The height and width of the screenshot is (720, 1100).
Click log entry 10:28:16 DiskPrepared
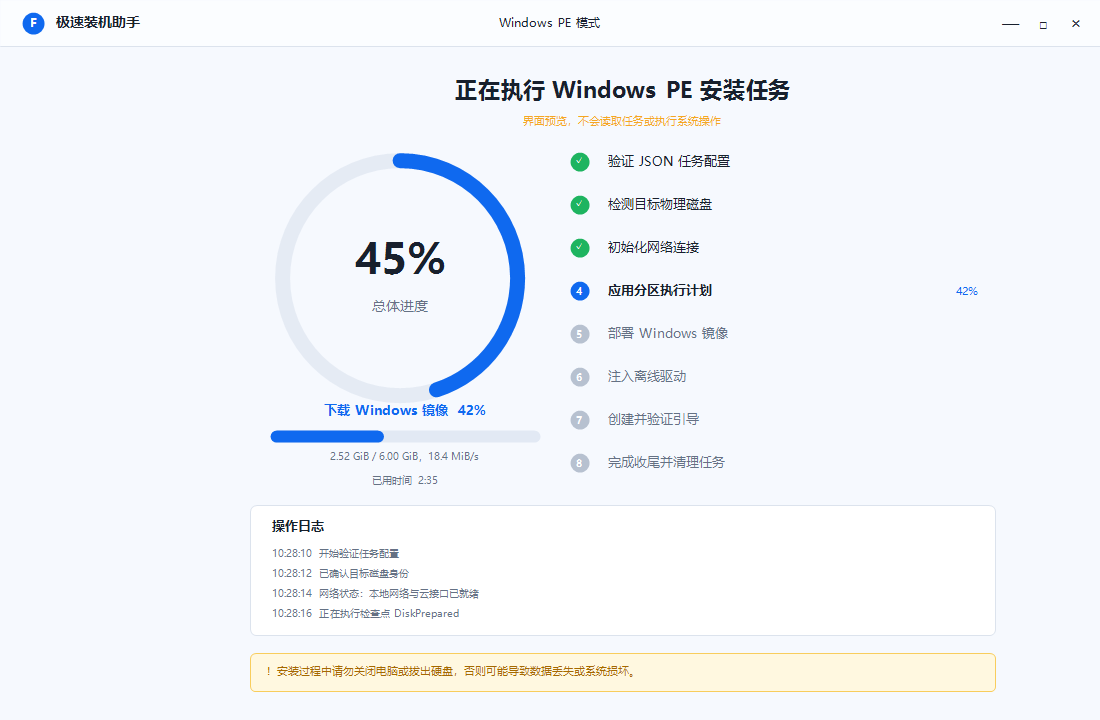coord(365,613)
